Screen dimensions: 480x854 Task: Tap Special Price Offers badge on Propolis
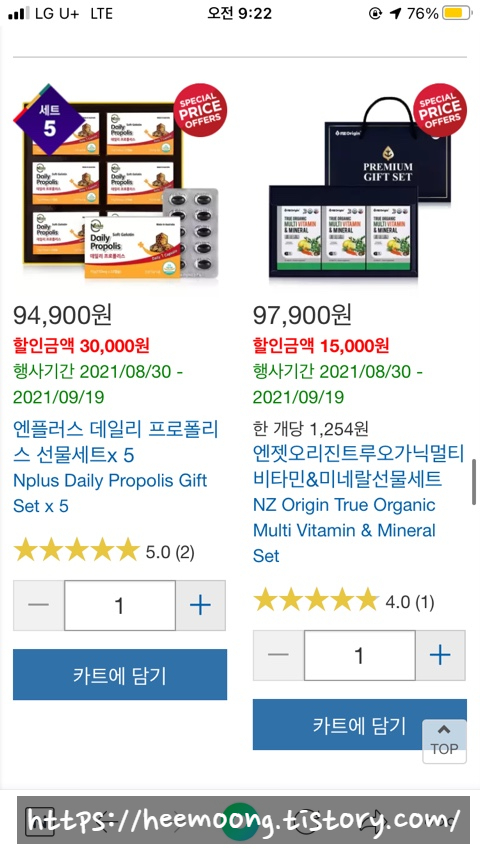click(200, 110)
